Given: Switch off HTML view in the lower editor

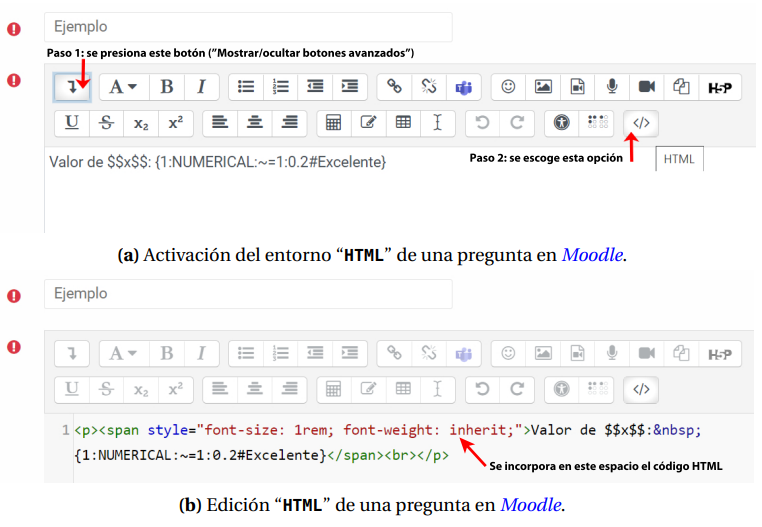Looking at the screenshot, I should pyautogui.click(x=641, y=389).
